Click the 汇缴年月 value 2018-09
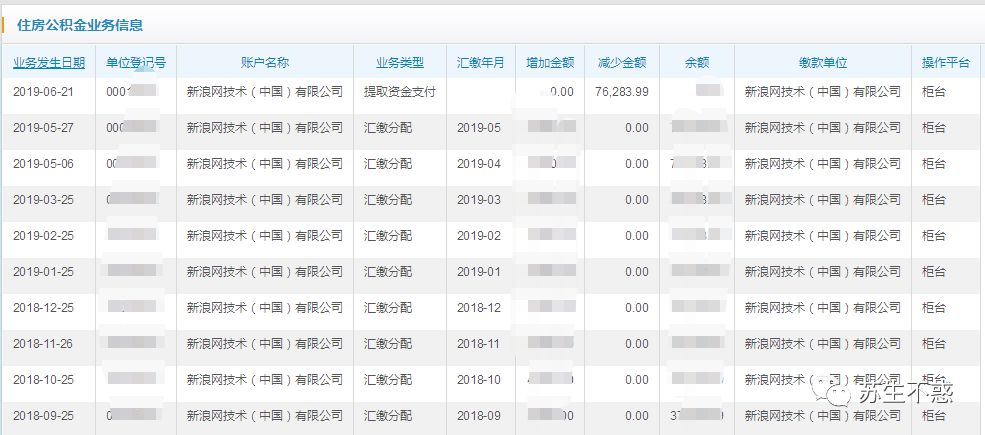Screen dimensions: 985x435 [x=479, y=416]
